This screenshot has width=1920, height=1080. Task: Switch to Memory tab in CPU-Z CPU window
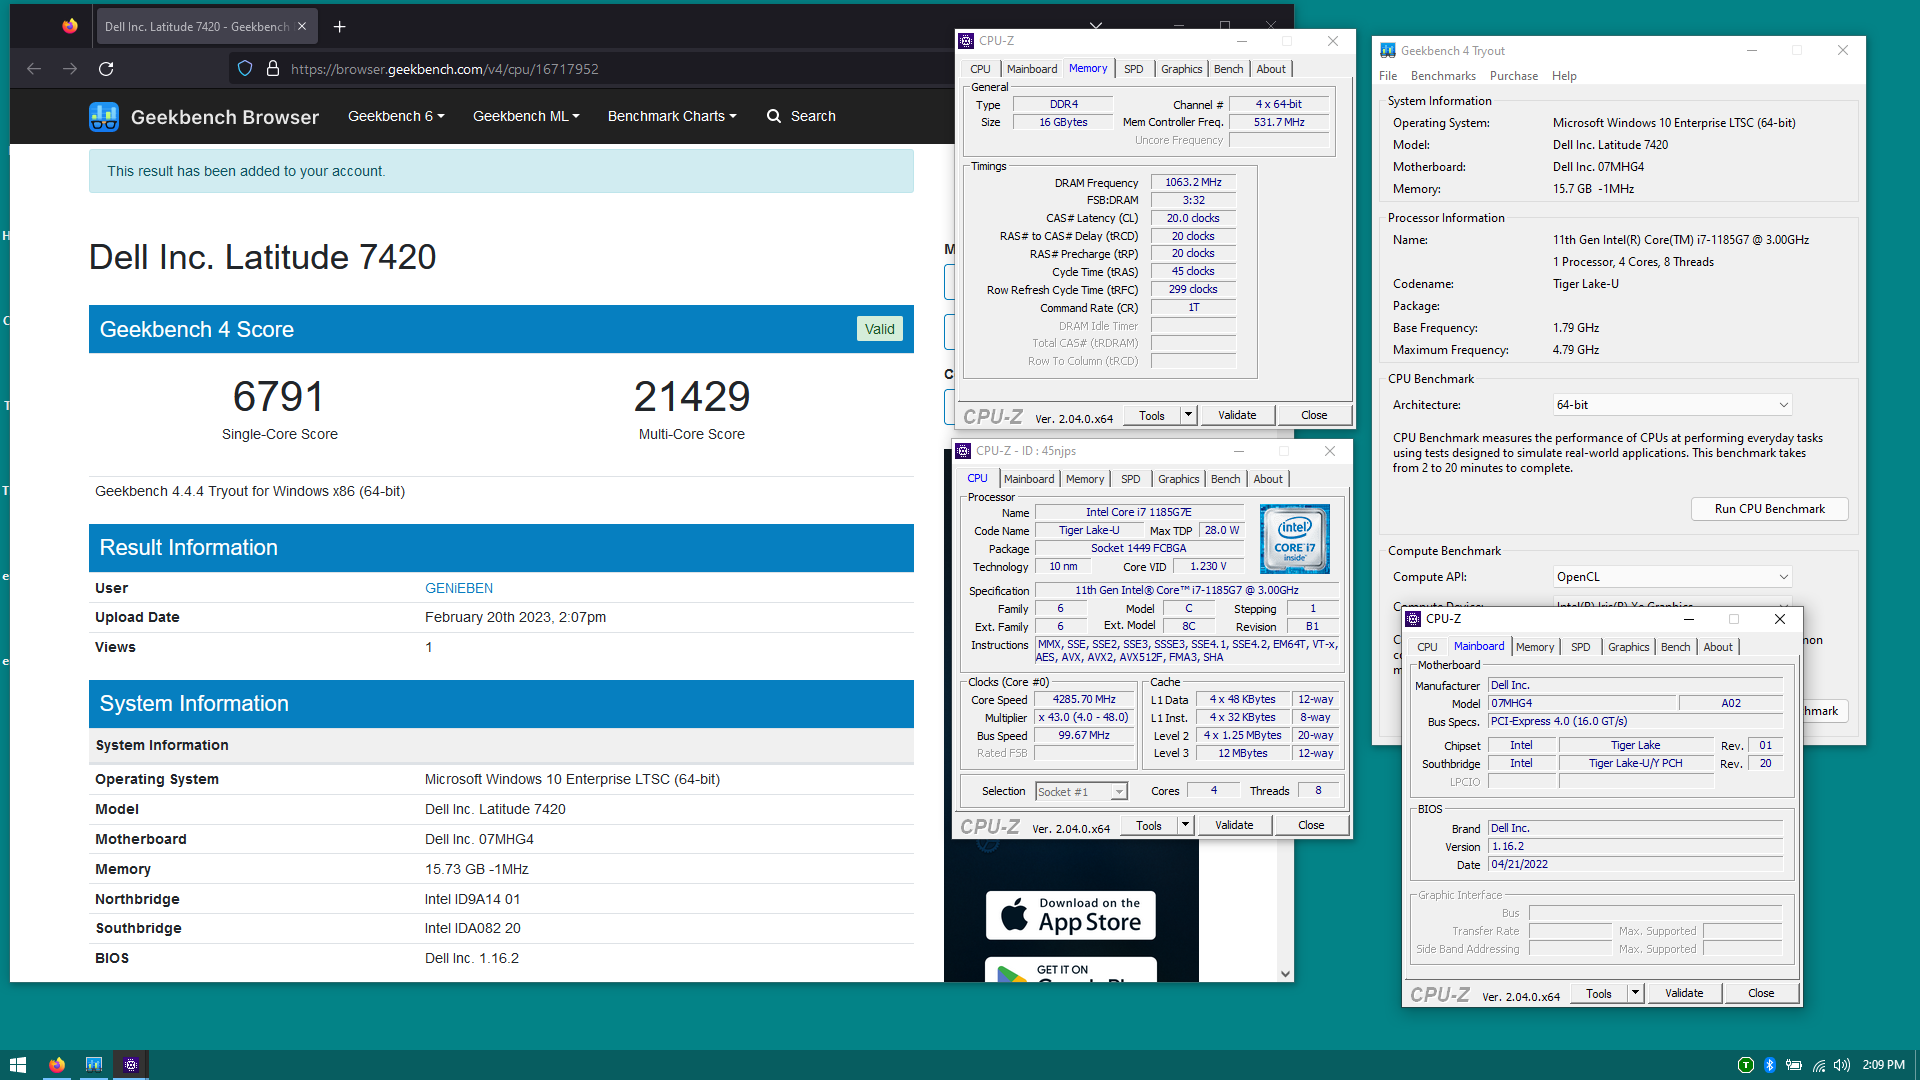click(1084, 479)
